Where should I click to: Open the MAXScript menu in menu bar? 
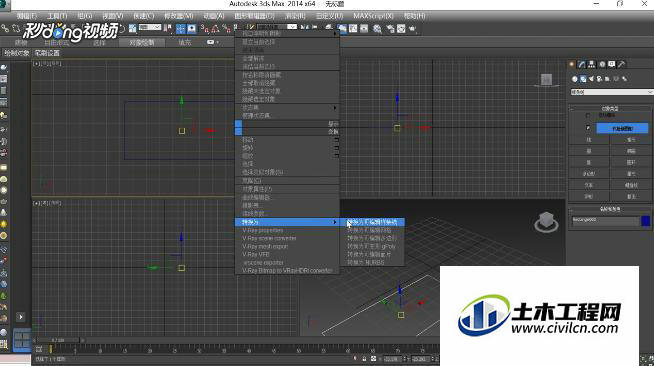click(x=373, y=16)
